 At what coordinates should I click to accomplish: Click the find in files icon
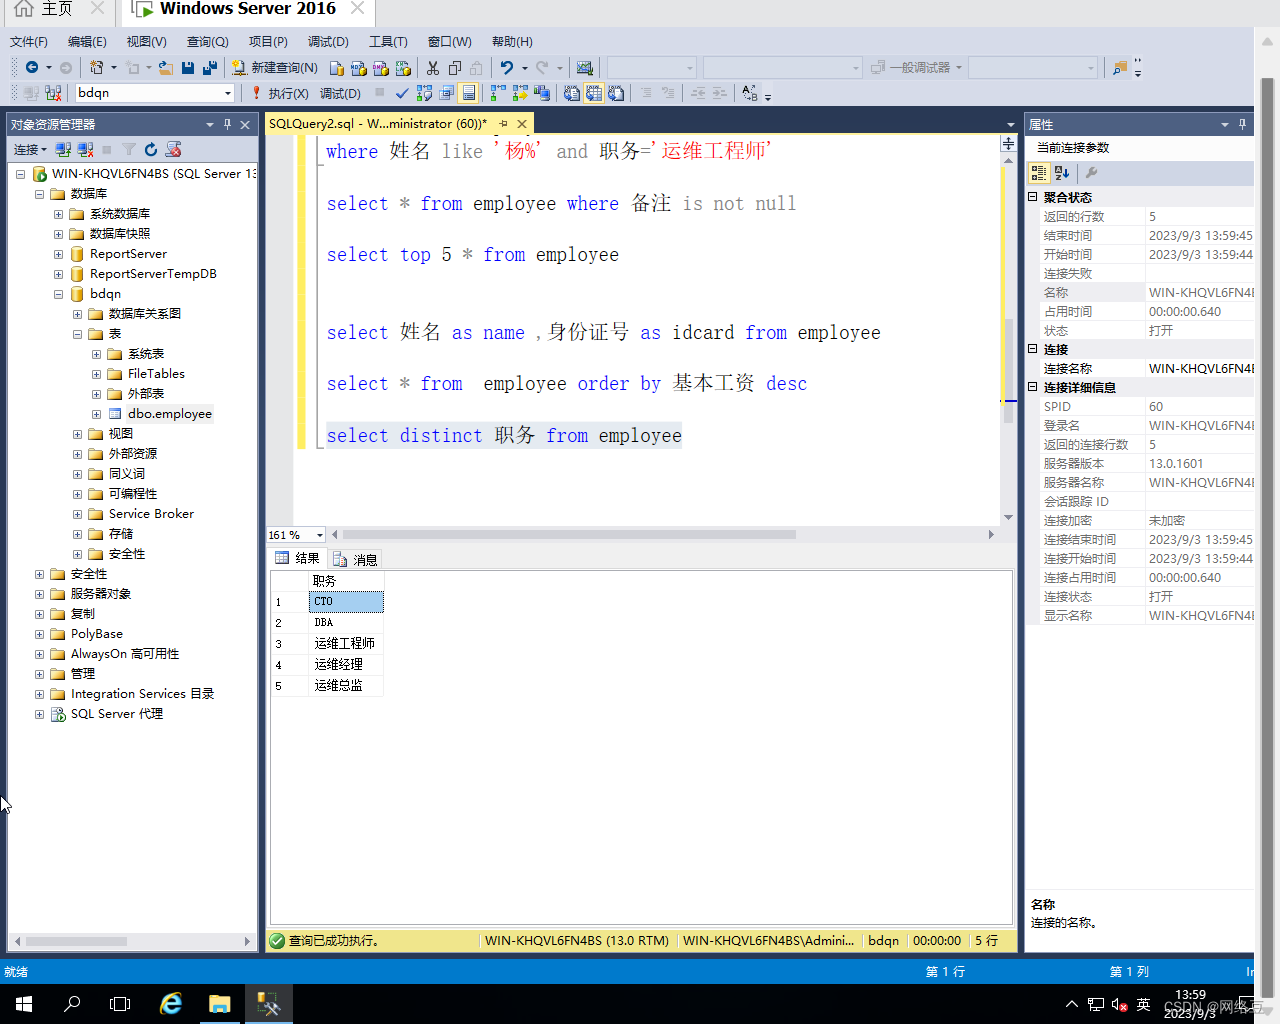[x=1120, y=67]
